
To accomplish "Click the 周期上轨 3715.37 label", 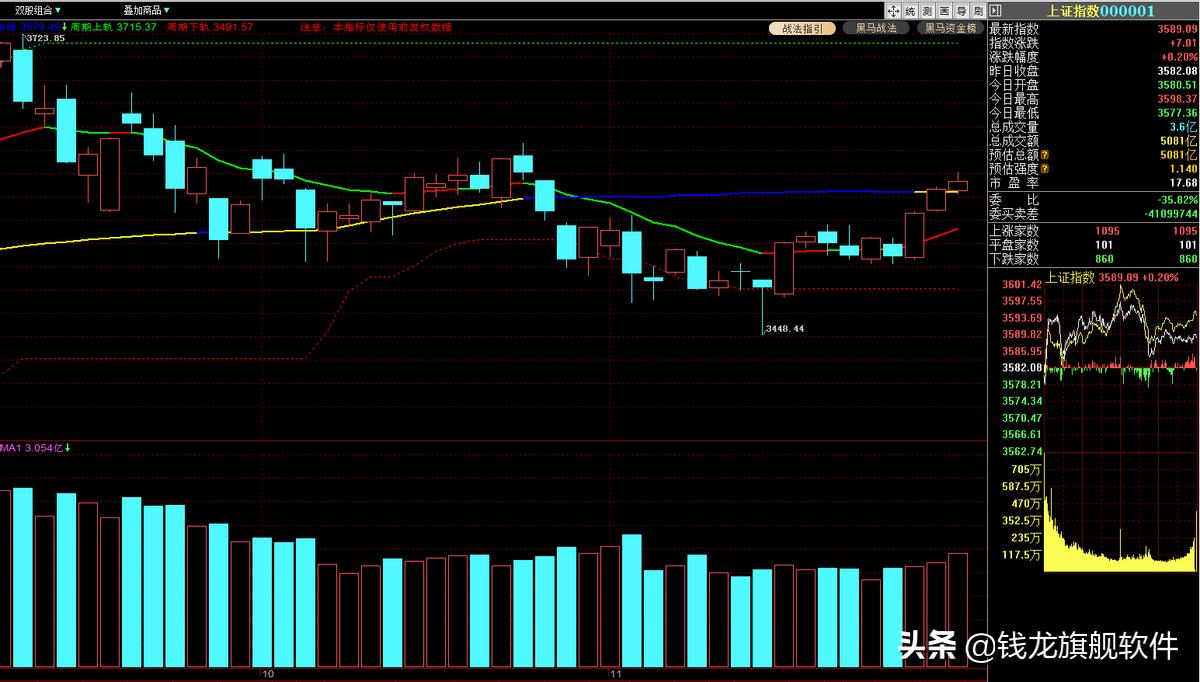I will [113, 26].
